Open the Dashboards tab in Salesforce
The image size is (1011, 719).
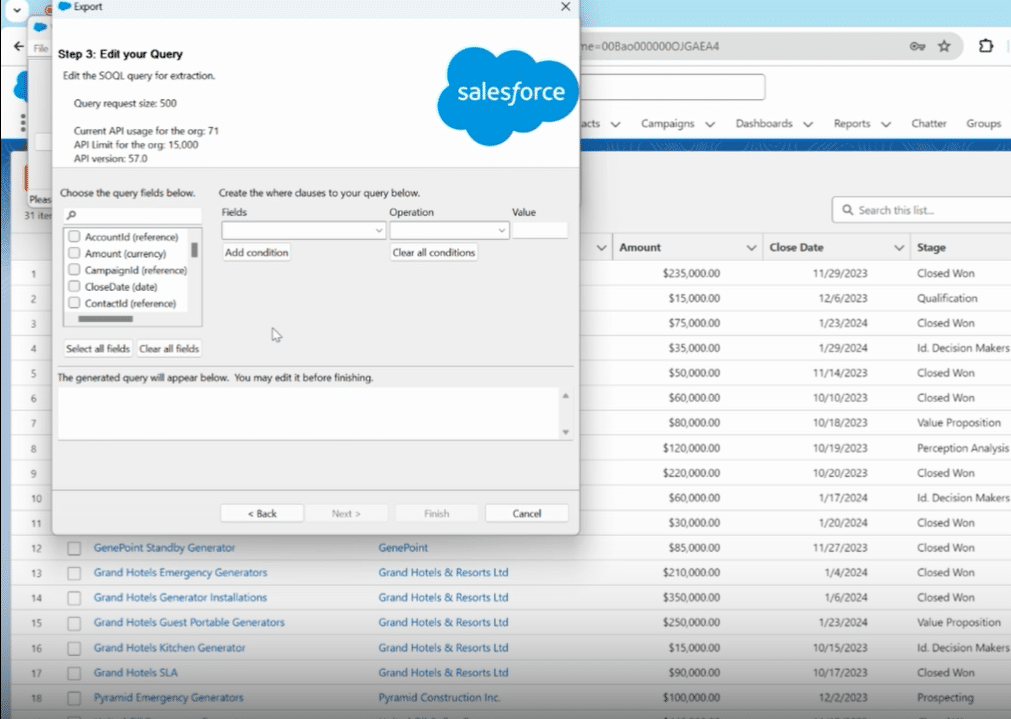point(764,124)
